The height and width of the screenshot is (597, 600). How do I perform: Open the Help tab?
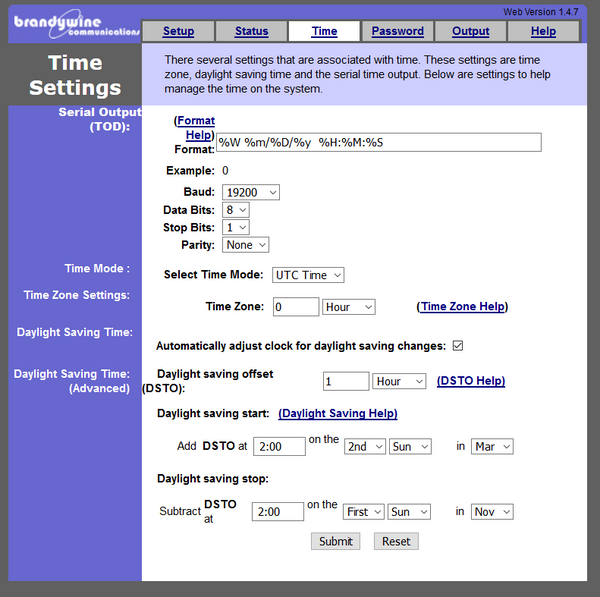[x=543, y=31]
